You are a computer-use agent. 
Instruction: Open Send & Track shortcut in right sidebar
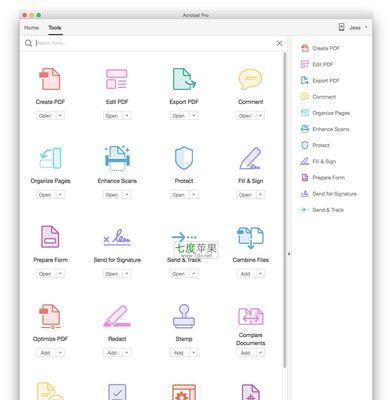pyautogui.click(x=322, y=210)
